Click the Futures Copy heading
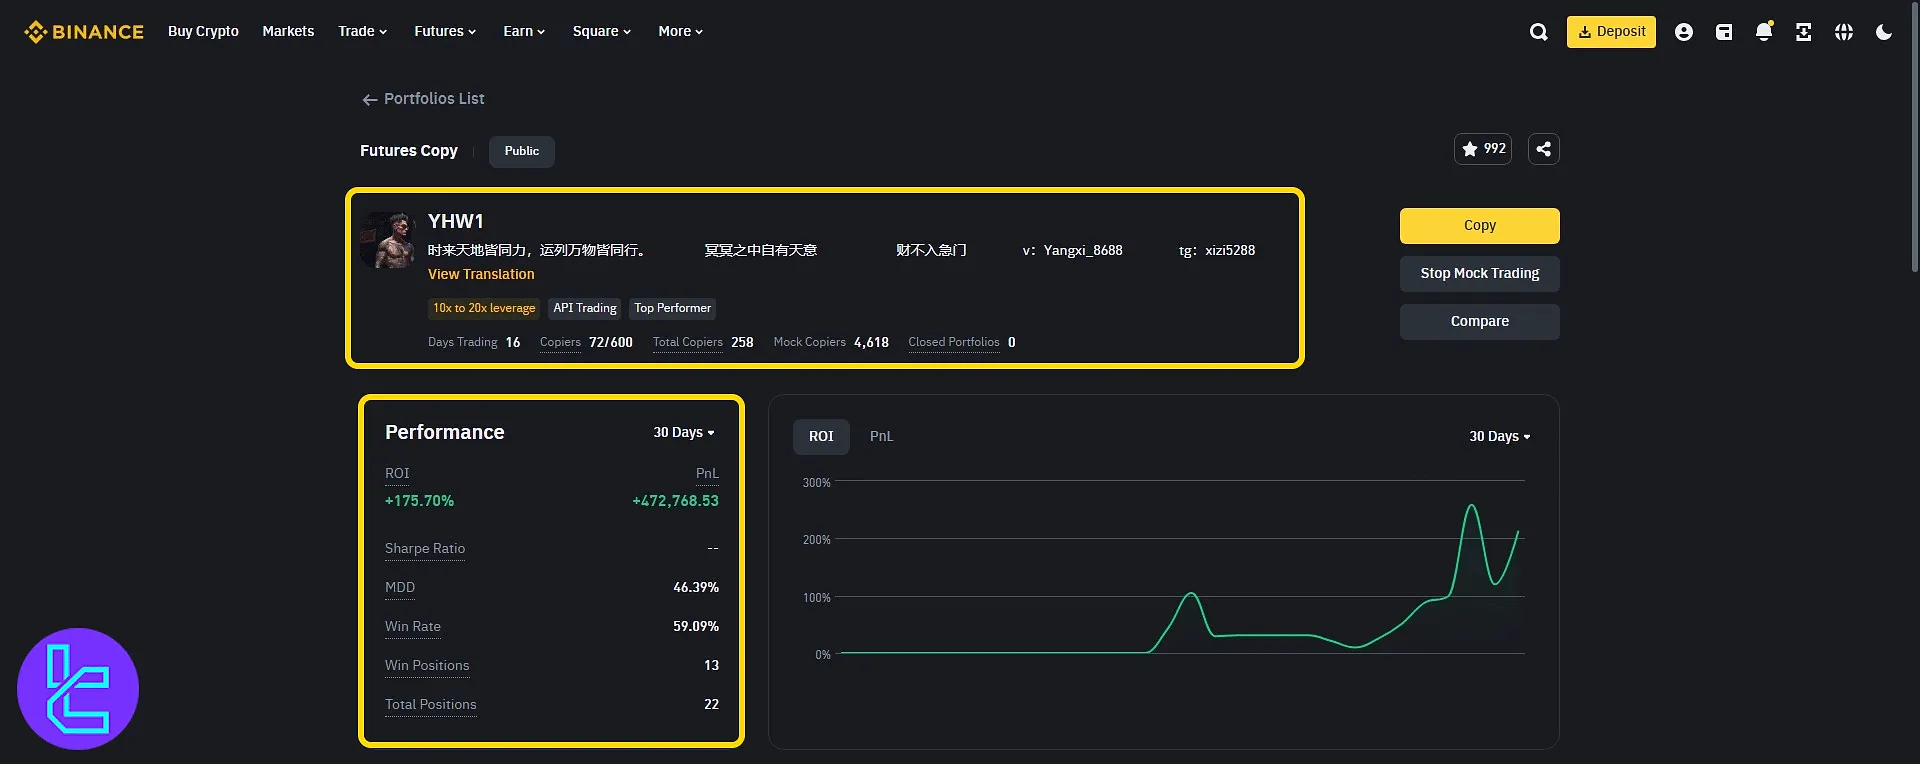 point(409,151)
